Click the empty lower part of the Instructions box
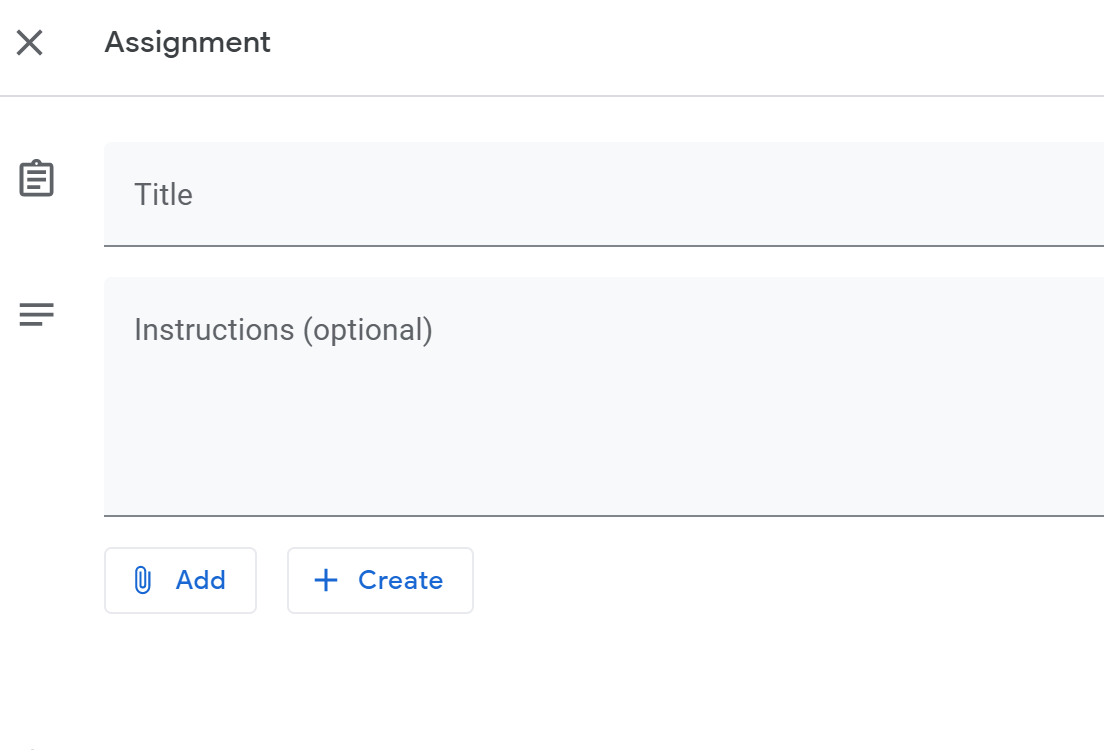 point(600,470)
